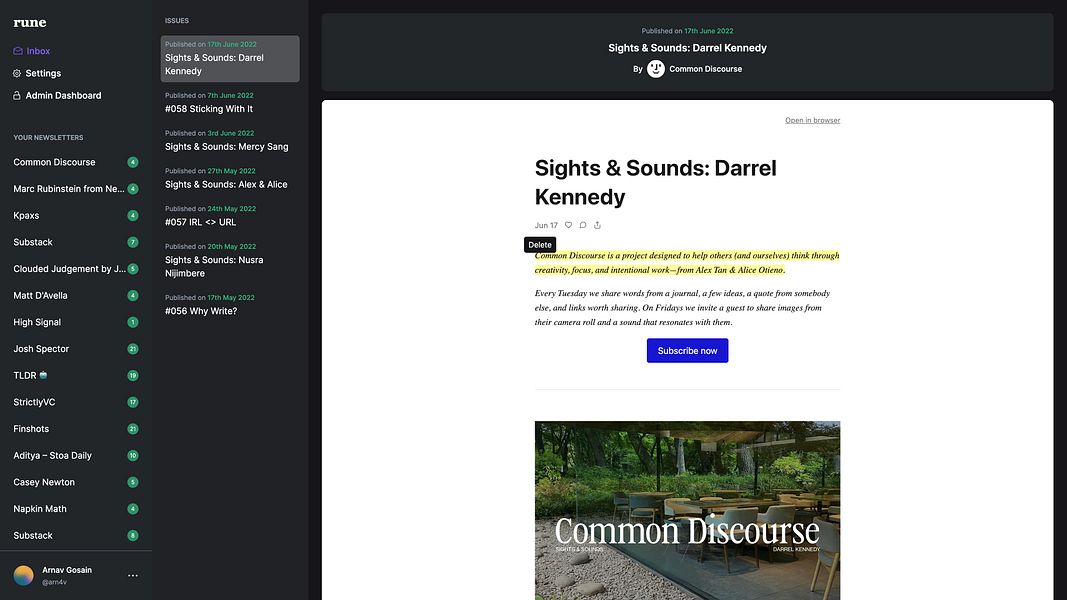Open the user menu three-dots button
Image resolution: width=1067 pixels, height=600 pixels.
pos(133,576)
